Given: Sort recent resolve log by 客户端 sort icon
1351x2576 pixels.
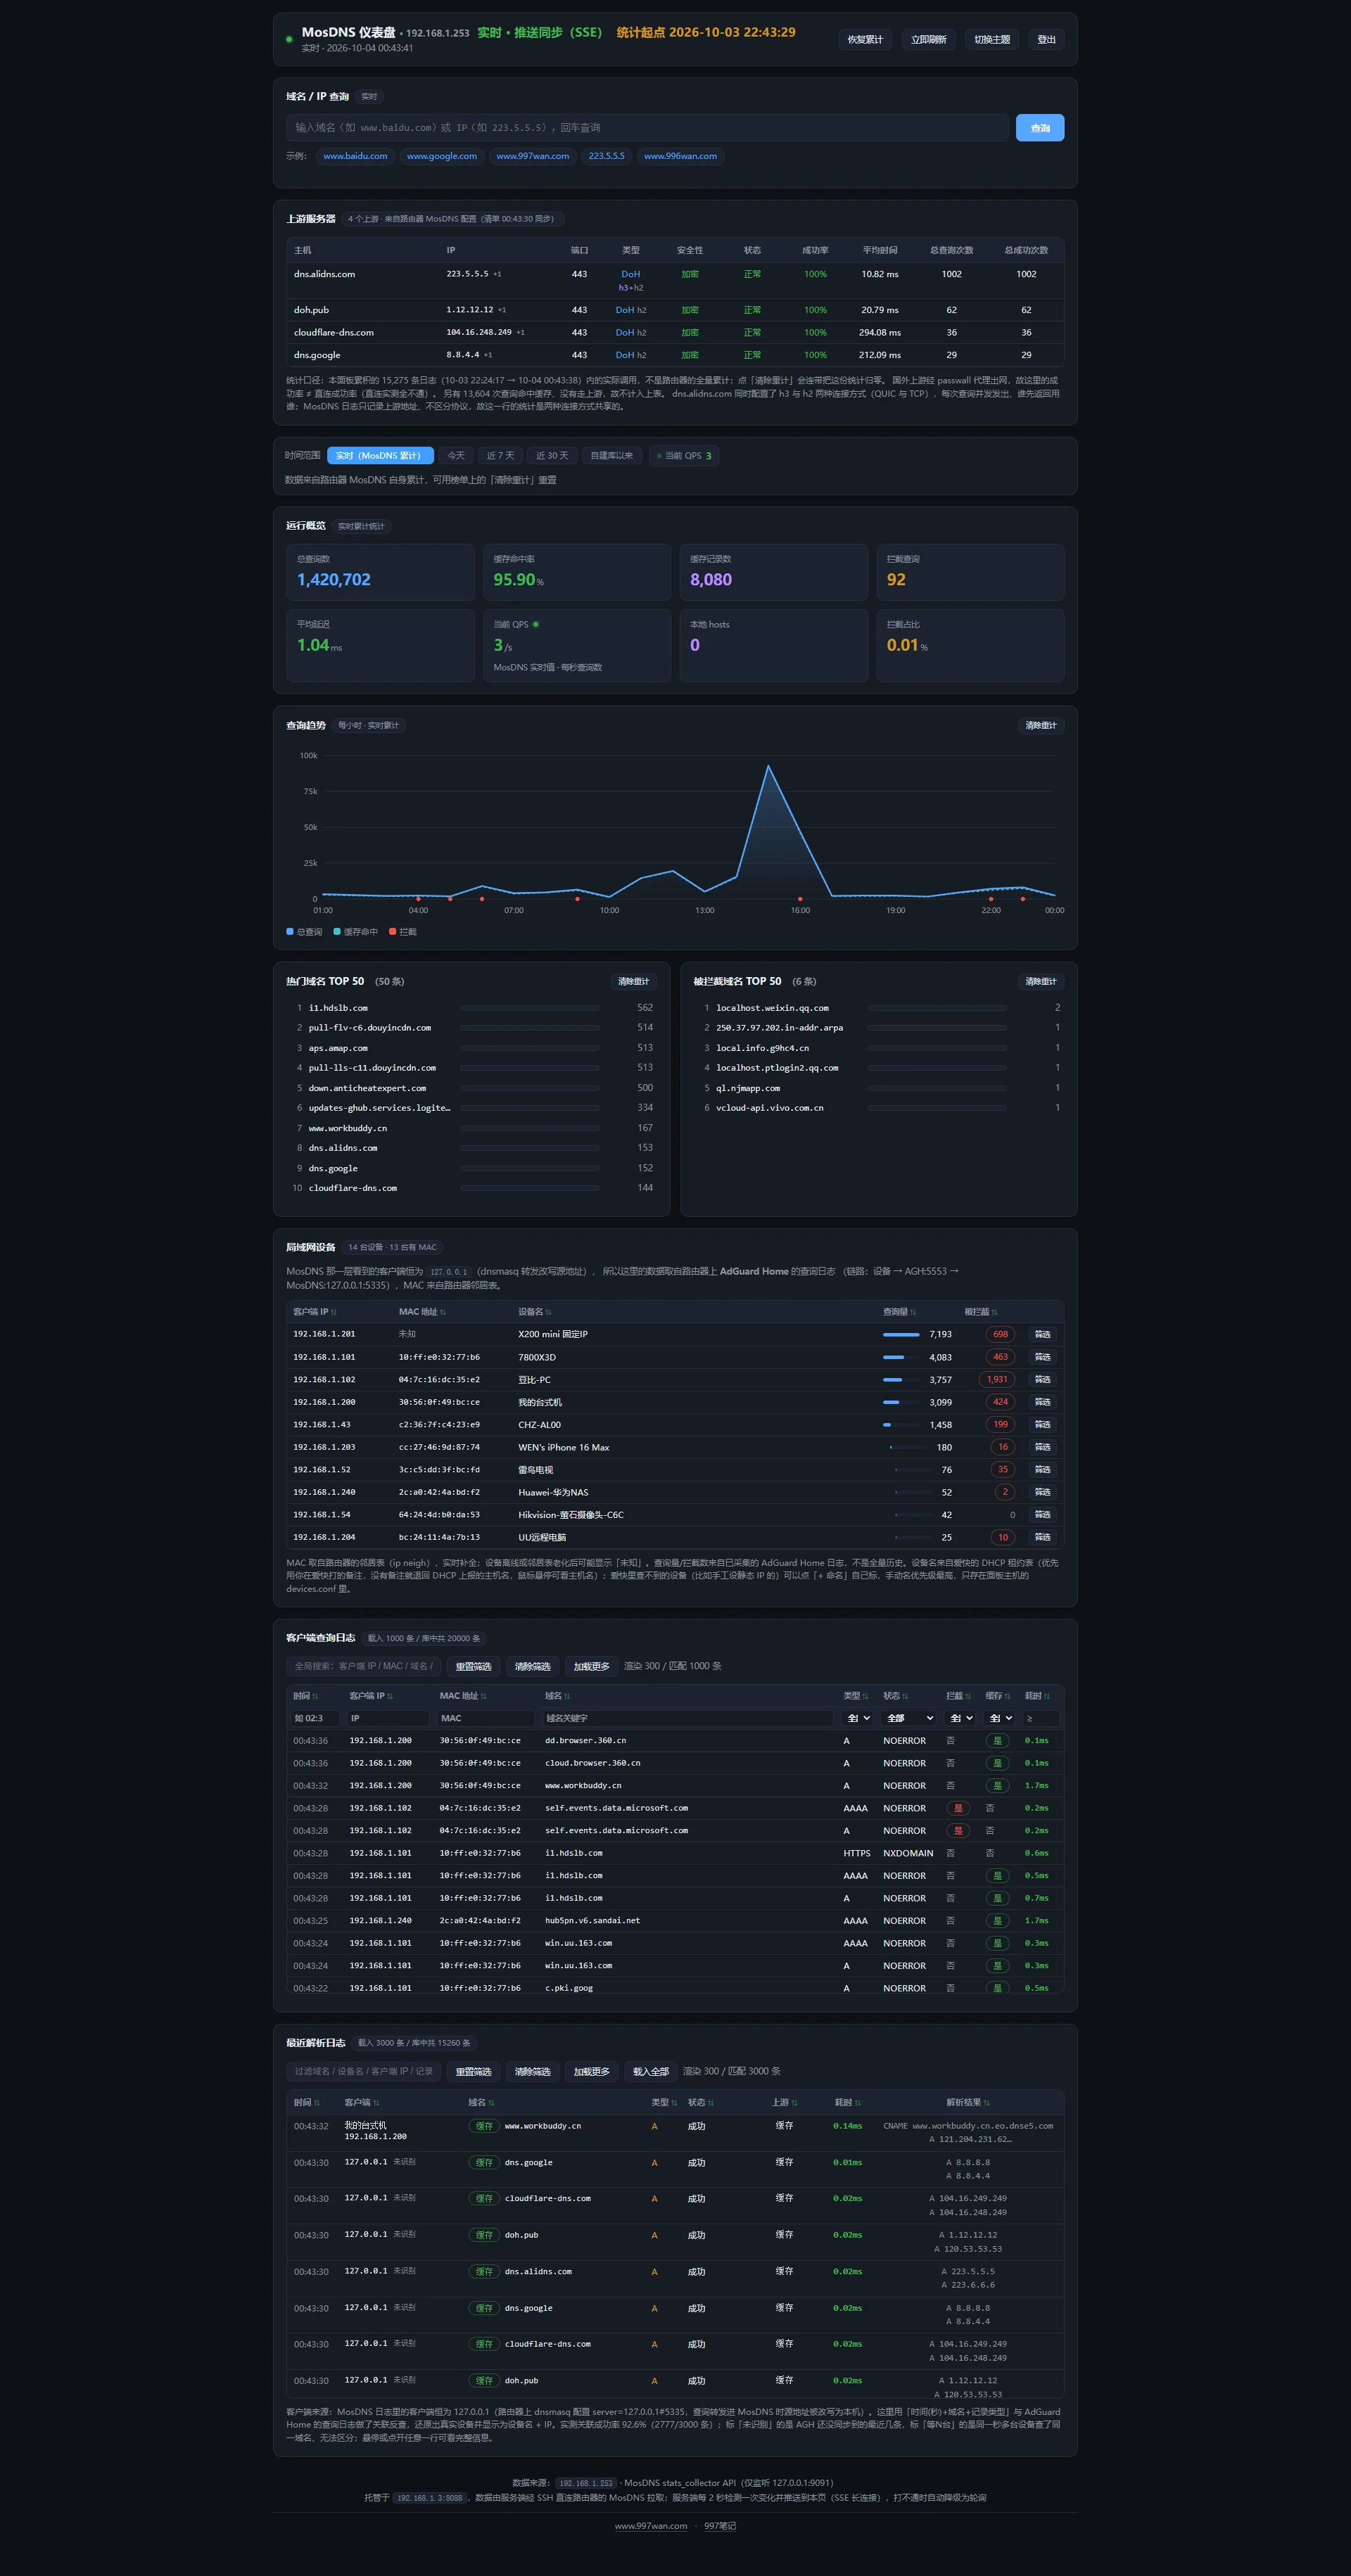Looking at the screenshot, I should 376,2103.
